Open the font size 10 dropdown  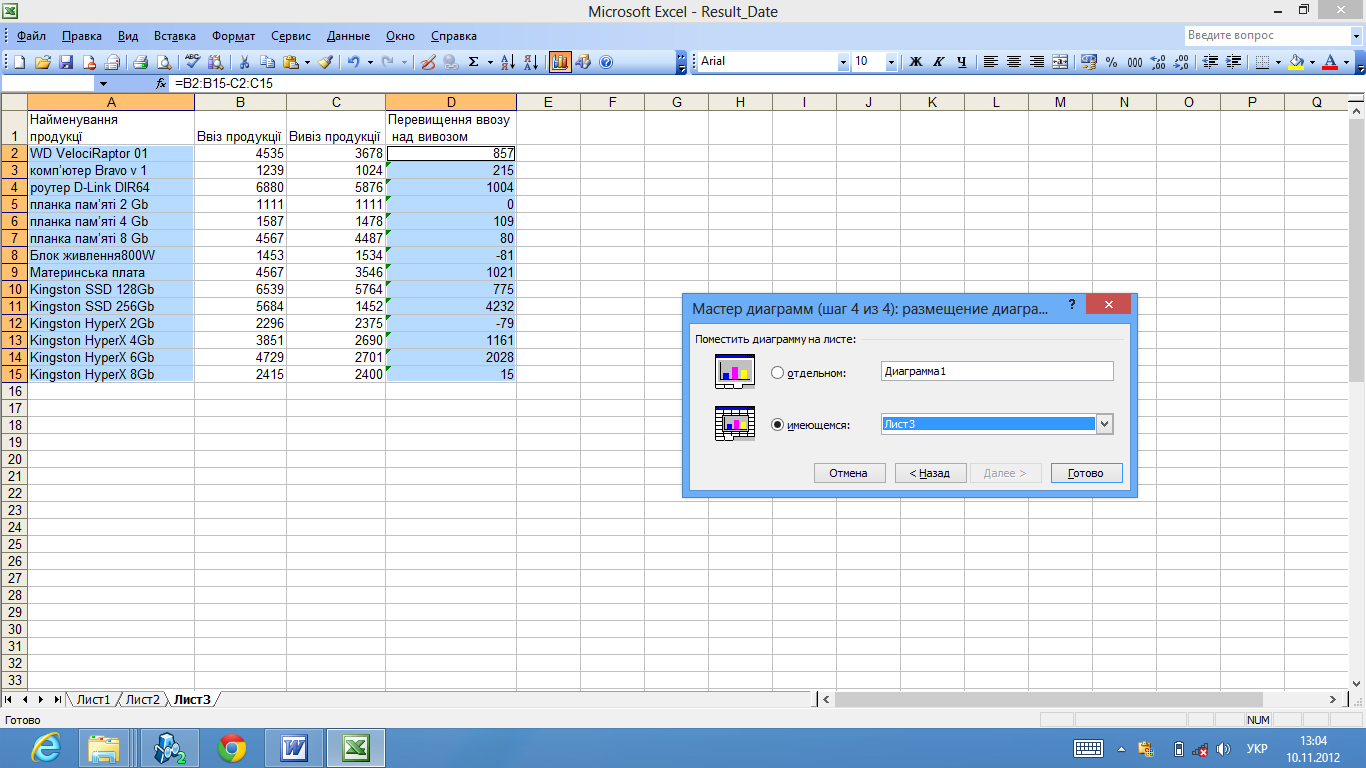click(890, 62)
